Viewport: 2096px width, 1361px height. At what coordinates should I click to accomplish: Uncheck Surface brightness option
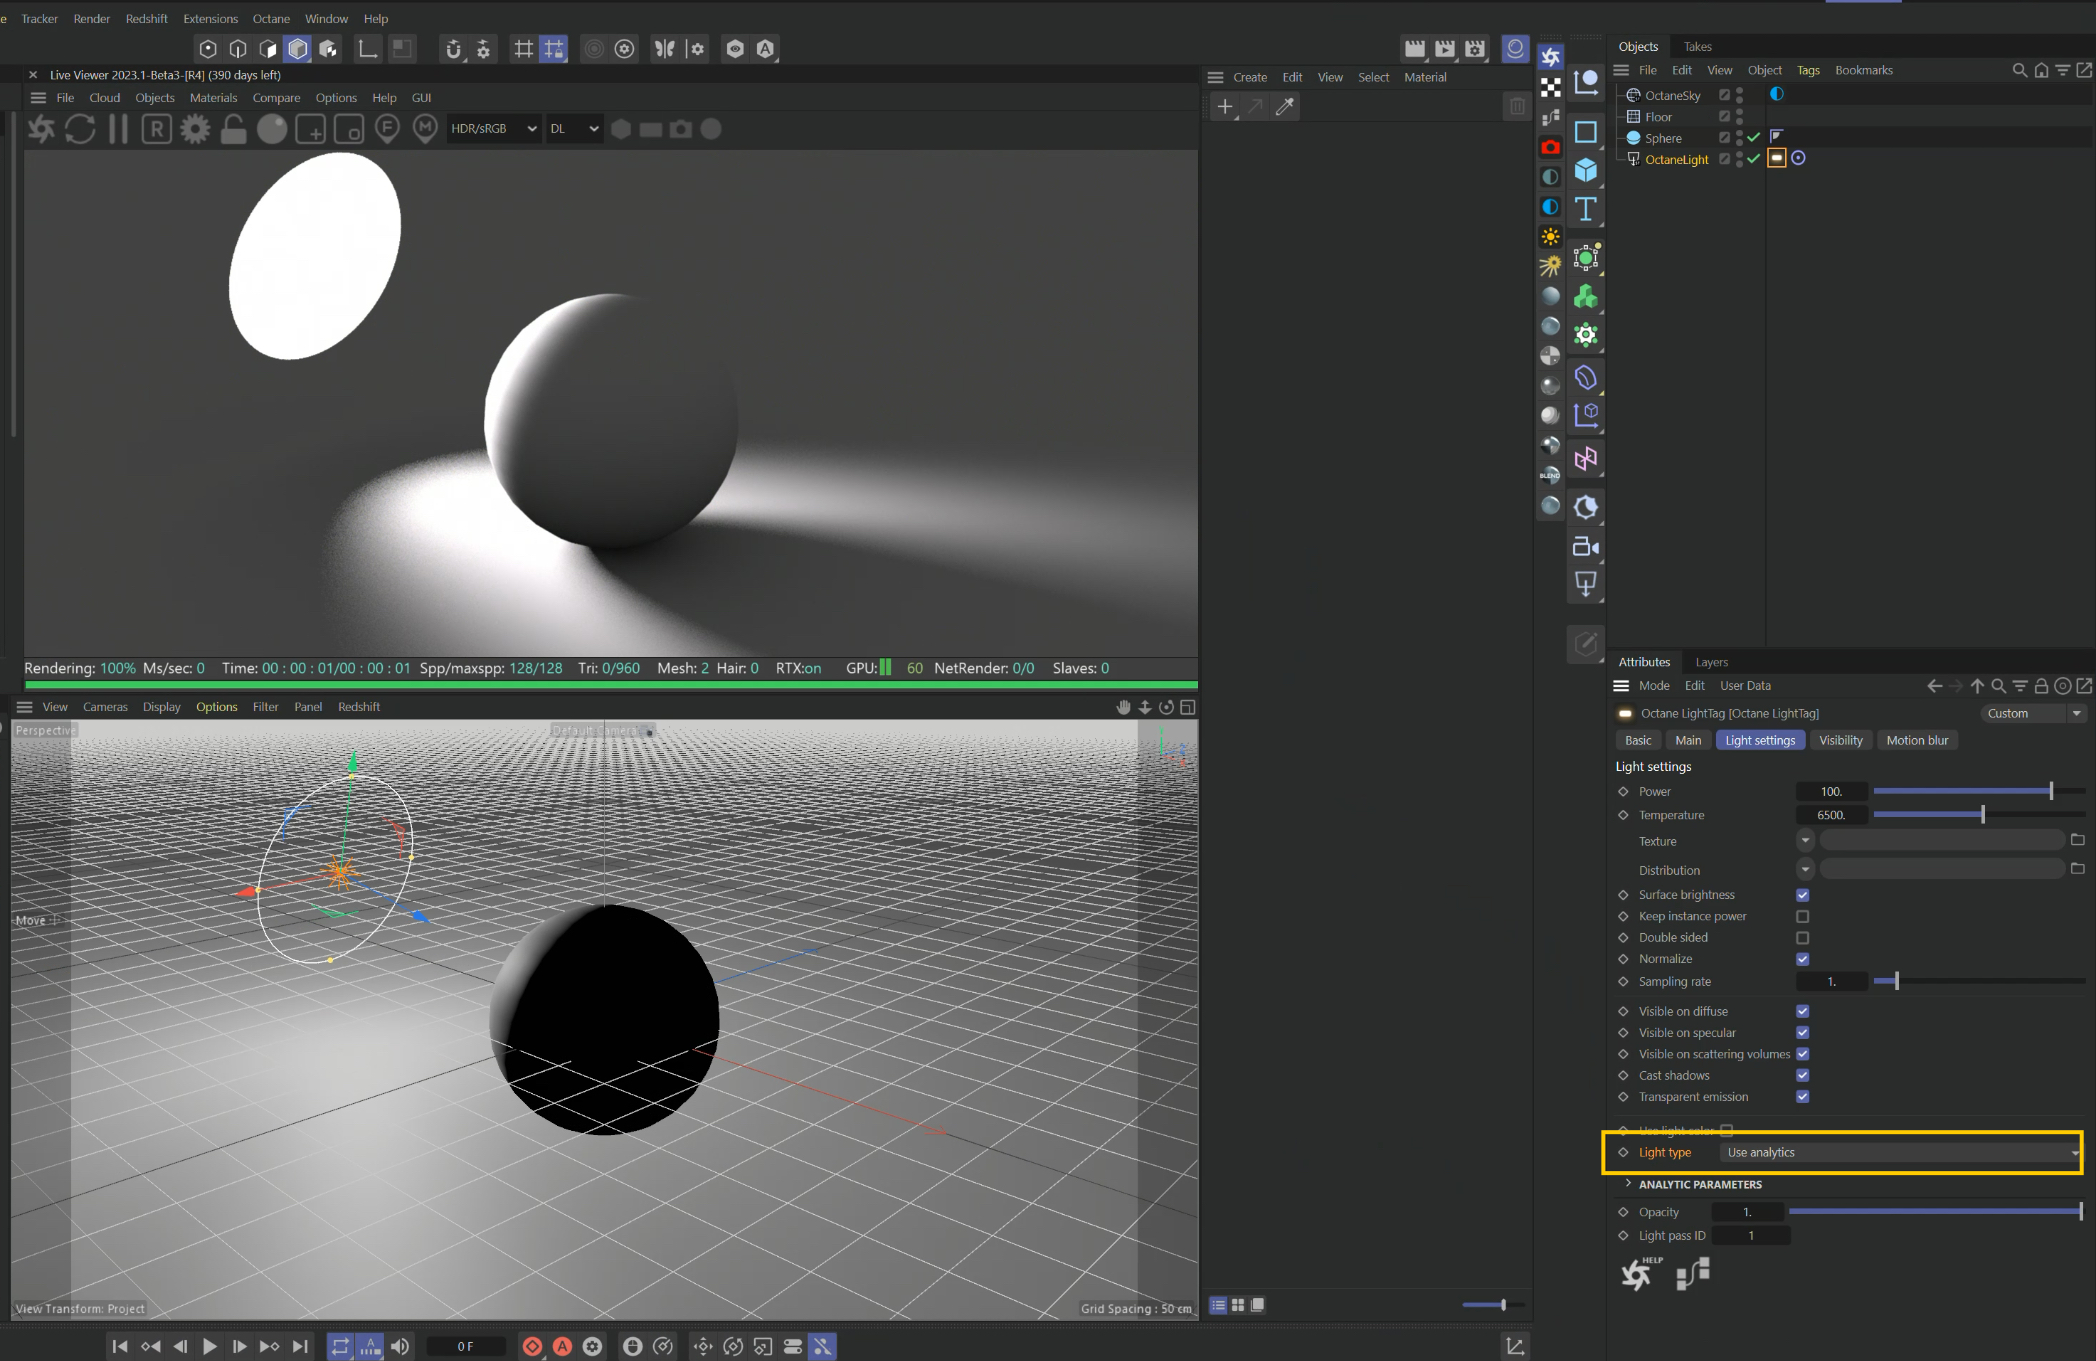click(x=1802, y=895)
